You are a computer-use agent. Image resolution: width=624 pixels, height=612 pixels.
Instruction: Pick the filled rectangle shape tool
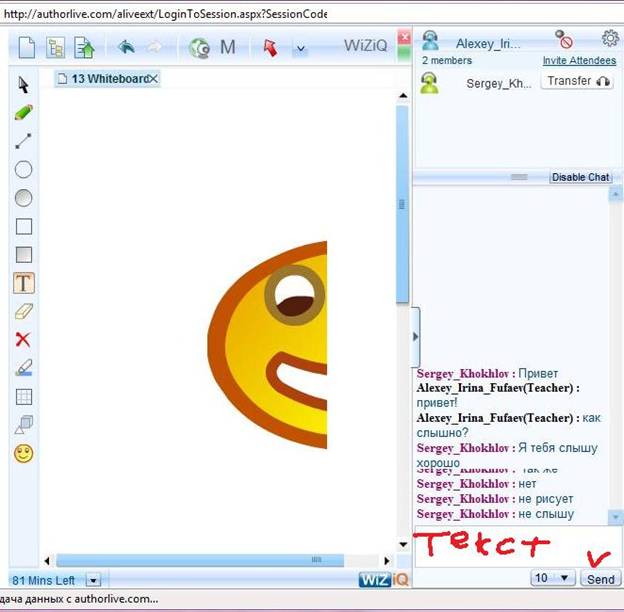click(24, 255)
